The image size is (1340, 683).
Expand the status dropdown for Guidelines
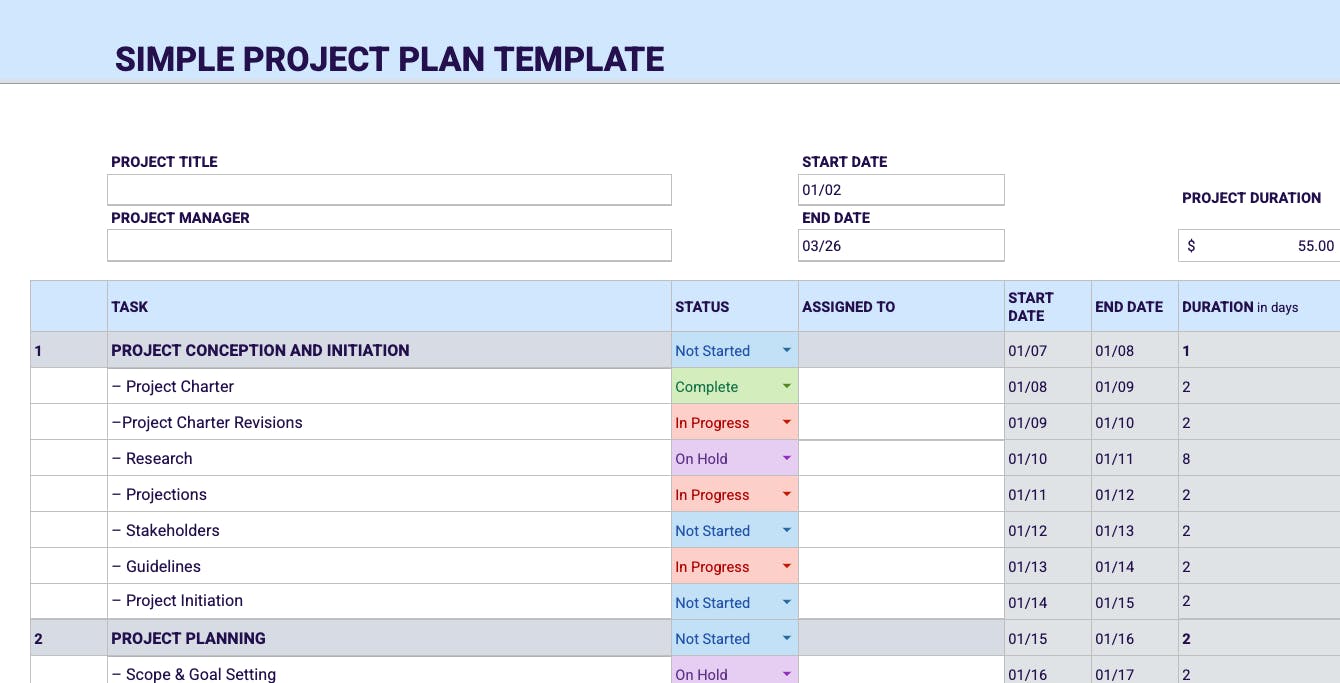(786, 566)
